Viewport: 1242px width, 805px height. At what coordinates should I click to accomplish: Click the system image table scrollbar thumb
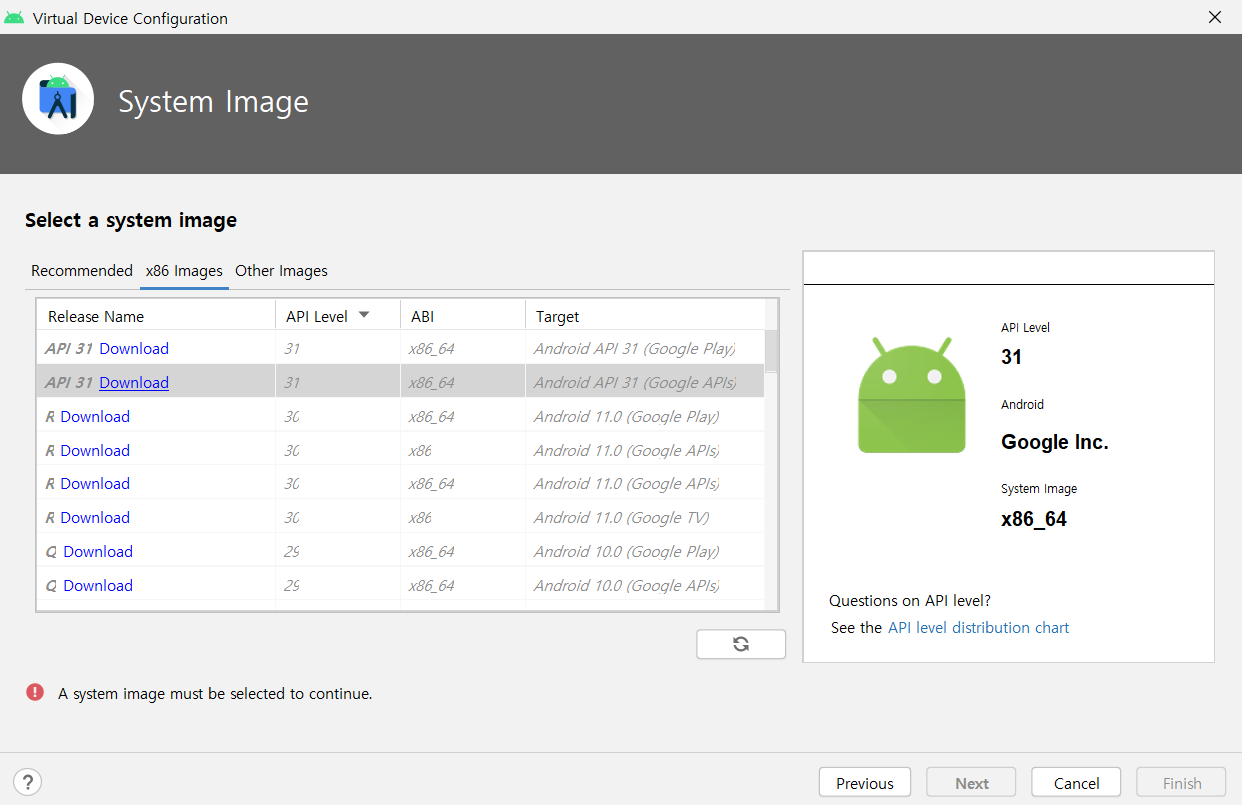click(772, 351)
